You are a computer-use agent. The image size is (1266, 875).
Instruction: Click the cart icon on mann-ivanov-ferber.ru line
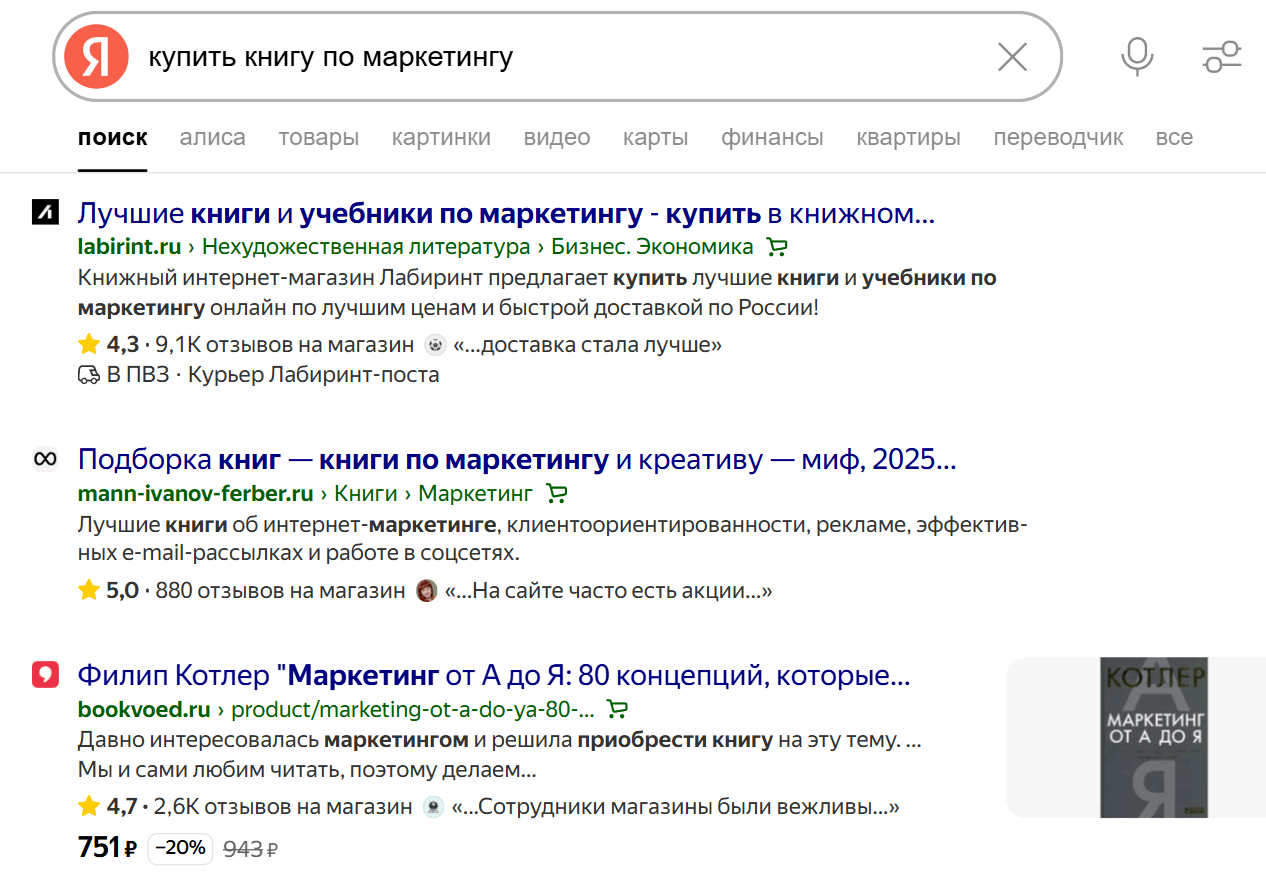(x=557, y=493)
